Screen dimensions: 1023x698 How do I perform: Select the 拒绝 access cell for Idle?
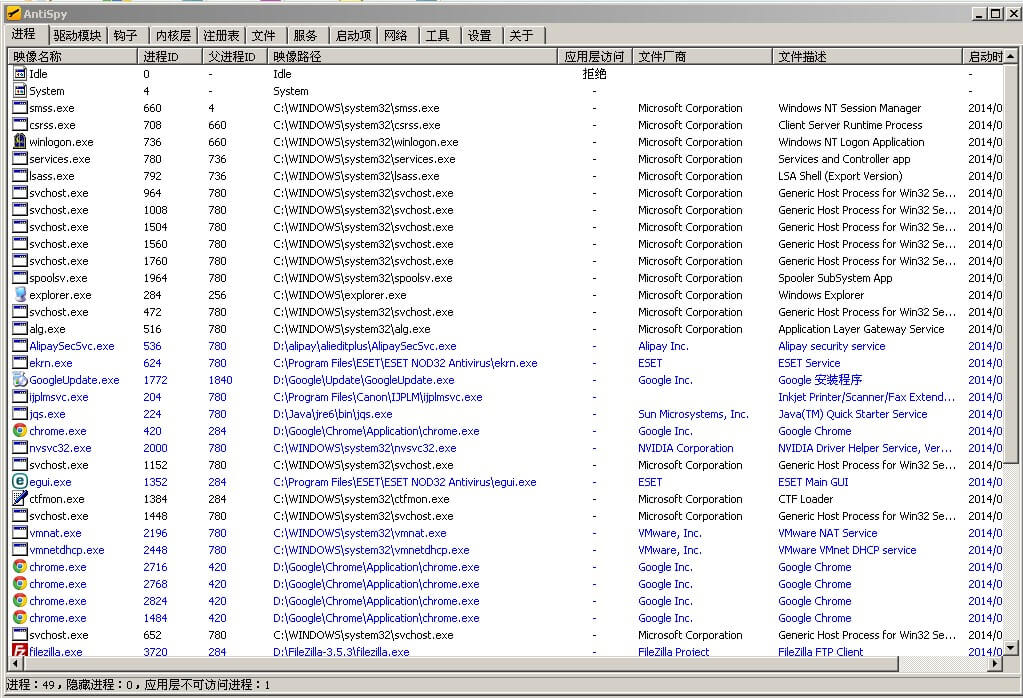[594, 74]
